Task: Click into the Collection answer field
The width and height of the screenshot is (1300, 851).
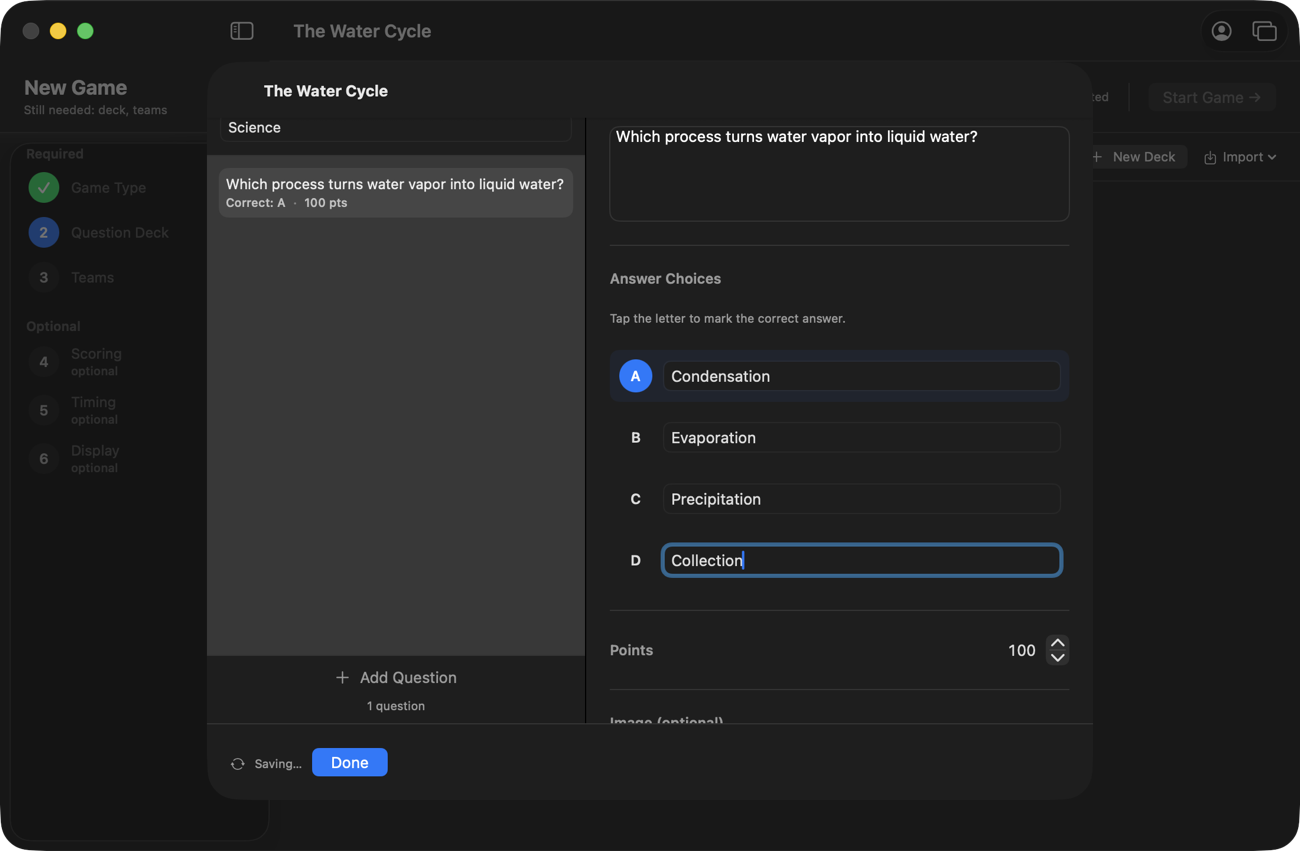Action: [861, 561]
